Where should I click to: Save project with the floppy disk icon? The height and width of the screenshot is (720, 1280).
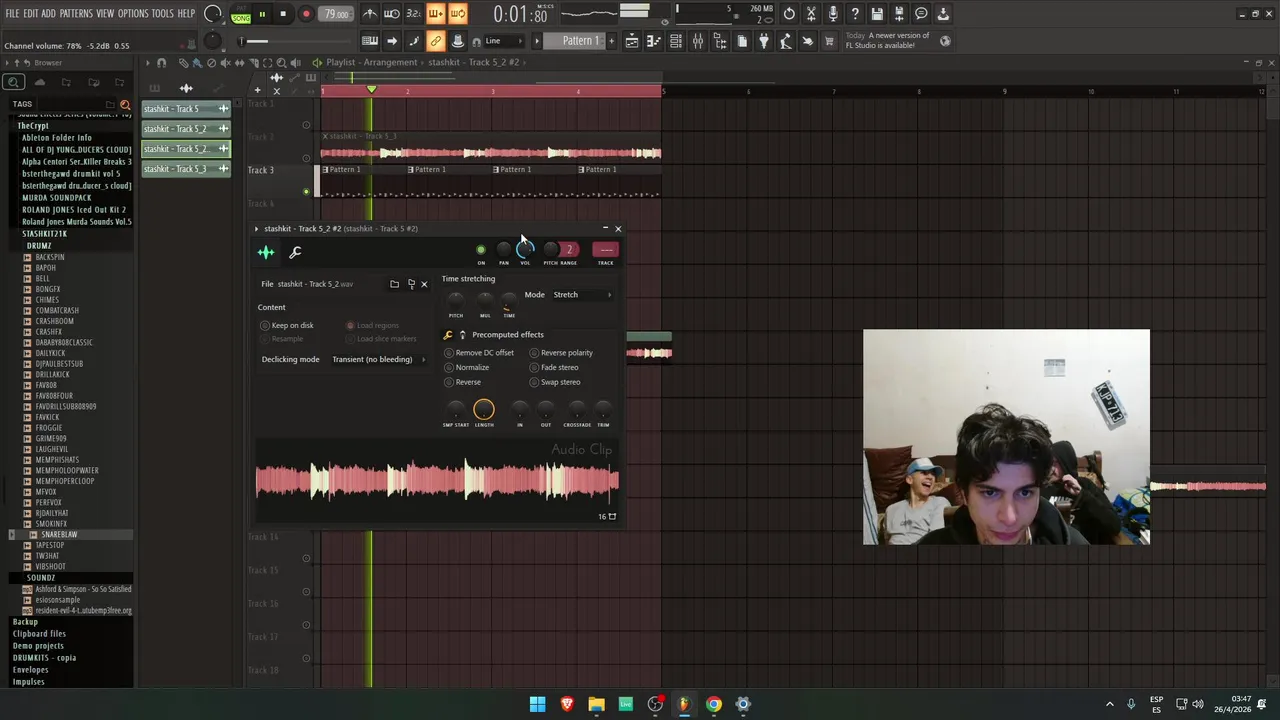[877, 14]
